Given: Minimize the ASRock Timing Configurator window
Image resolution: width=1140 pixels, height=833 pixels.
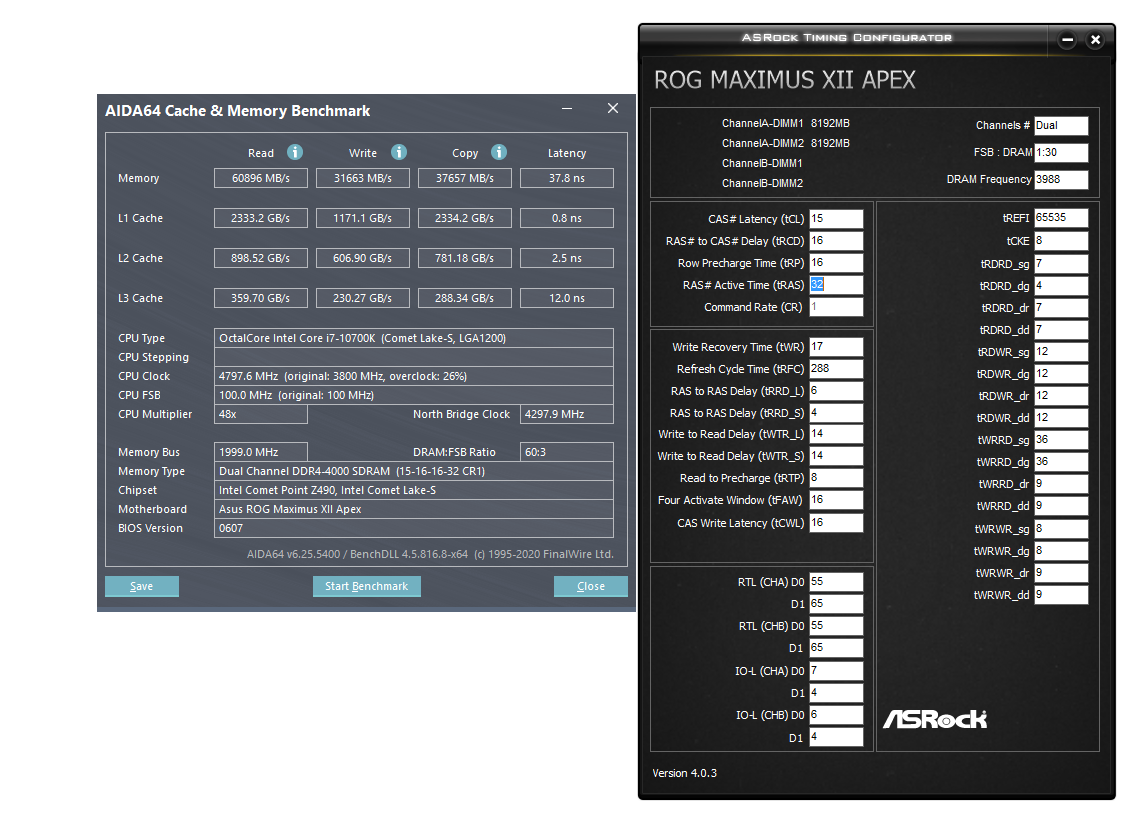Looking at the screenshot, I should click(1067, 40).
